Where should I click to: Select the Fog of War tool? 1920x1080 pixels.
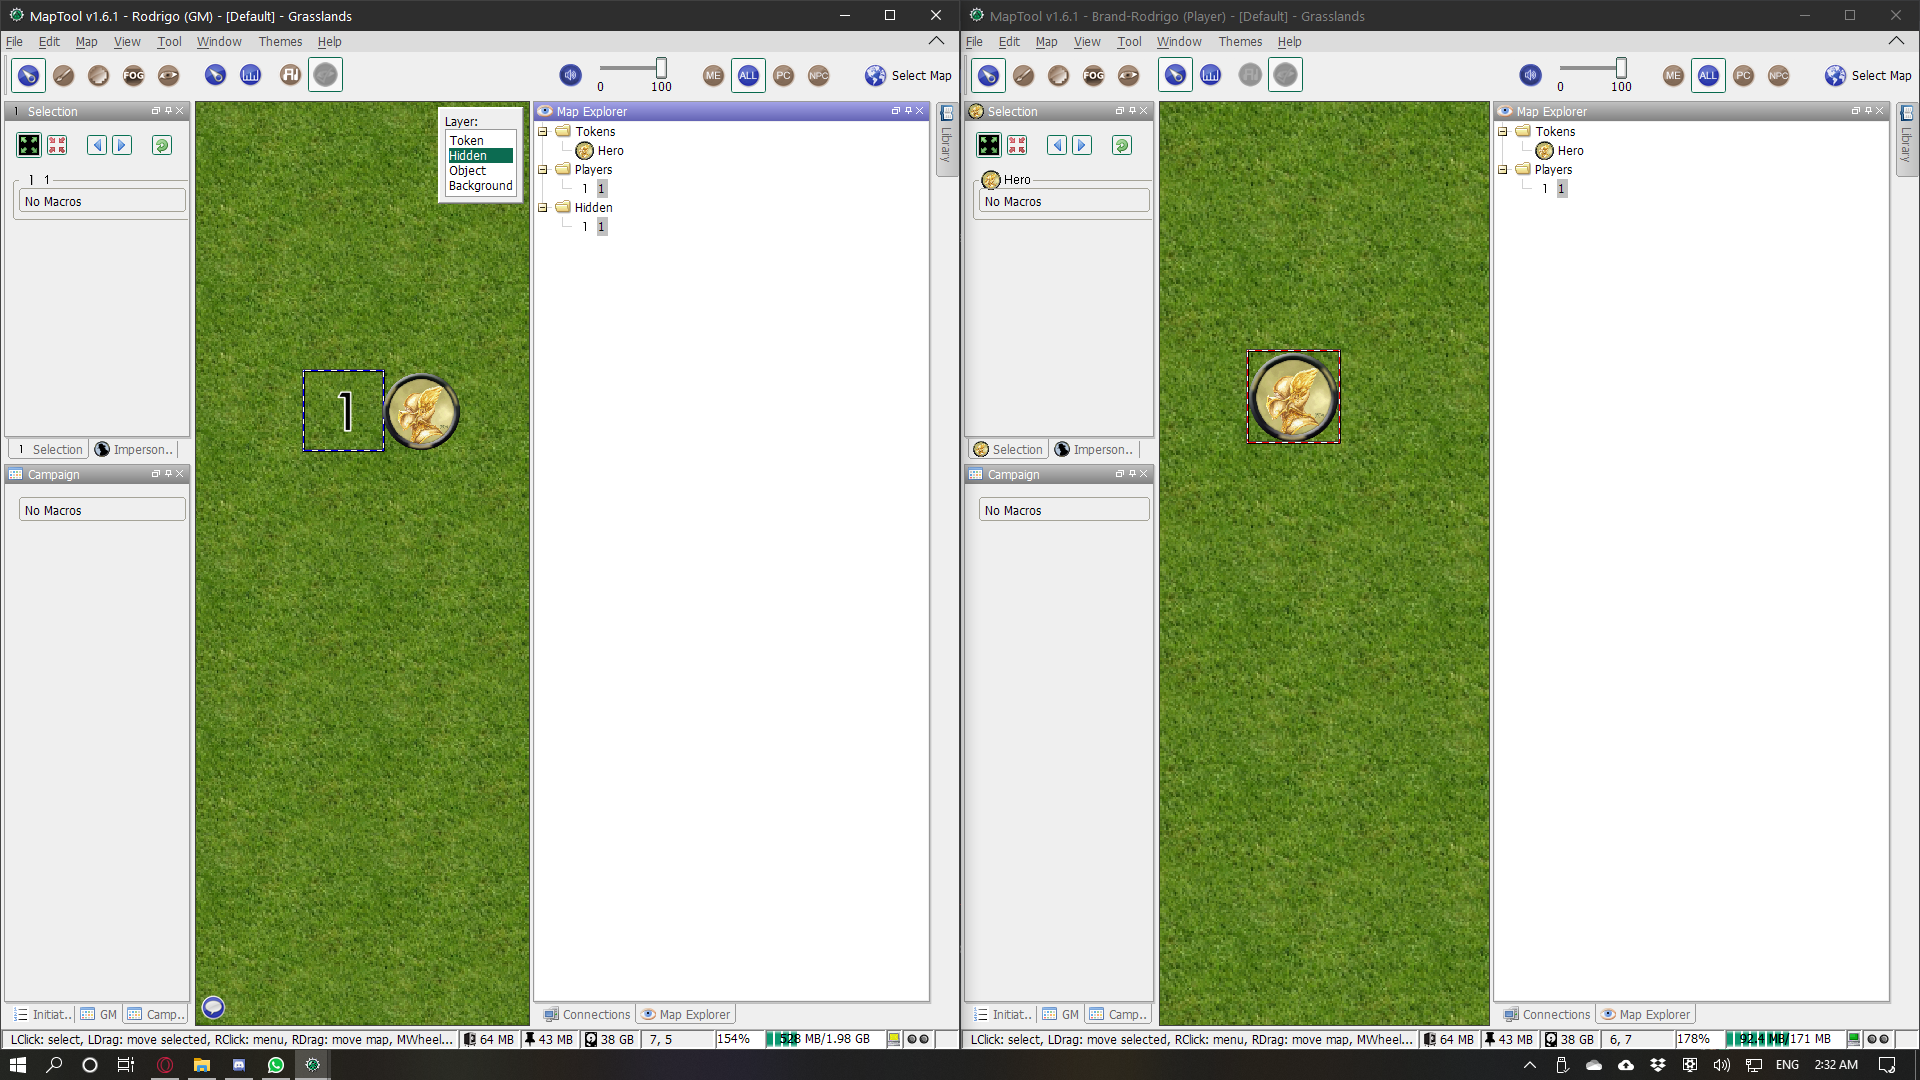click(x=133, y=75)
